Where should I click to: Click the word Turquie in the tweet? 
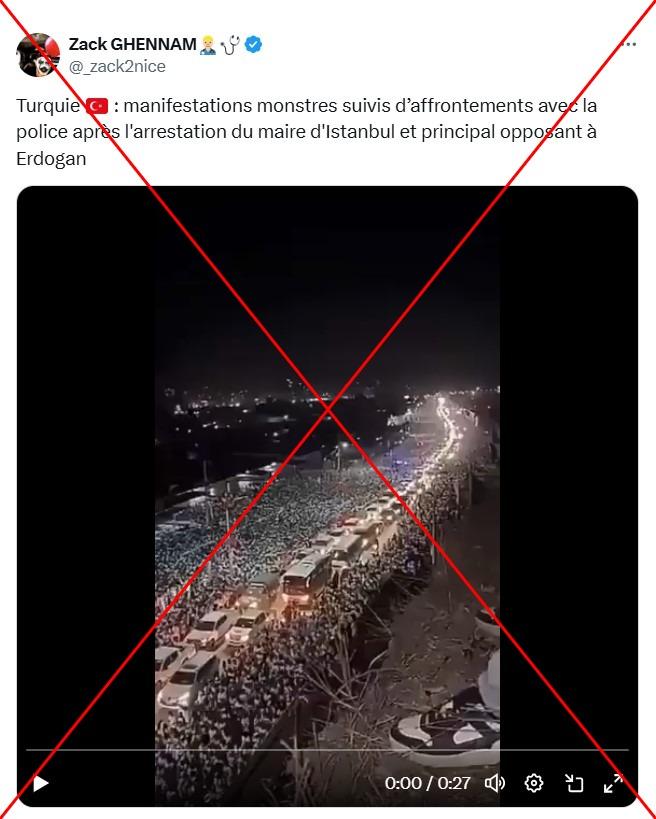pyautogui.click(x=48, y=106)
